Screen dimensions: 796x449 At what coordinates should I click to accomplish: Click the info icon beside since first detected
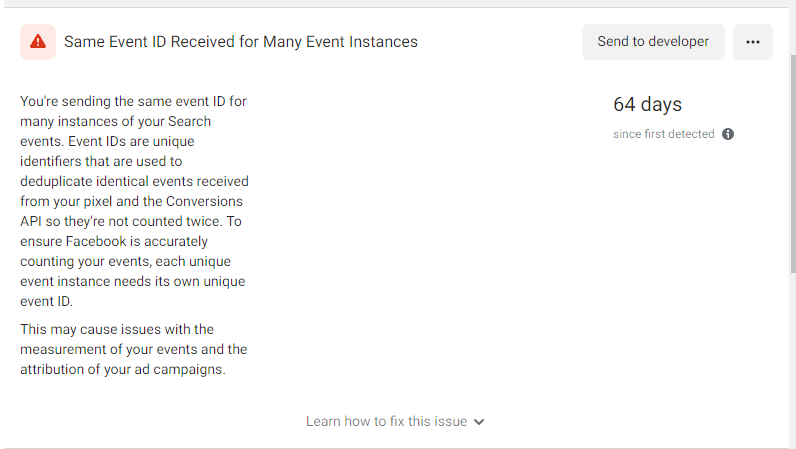[x=728, y=134]
